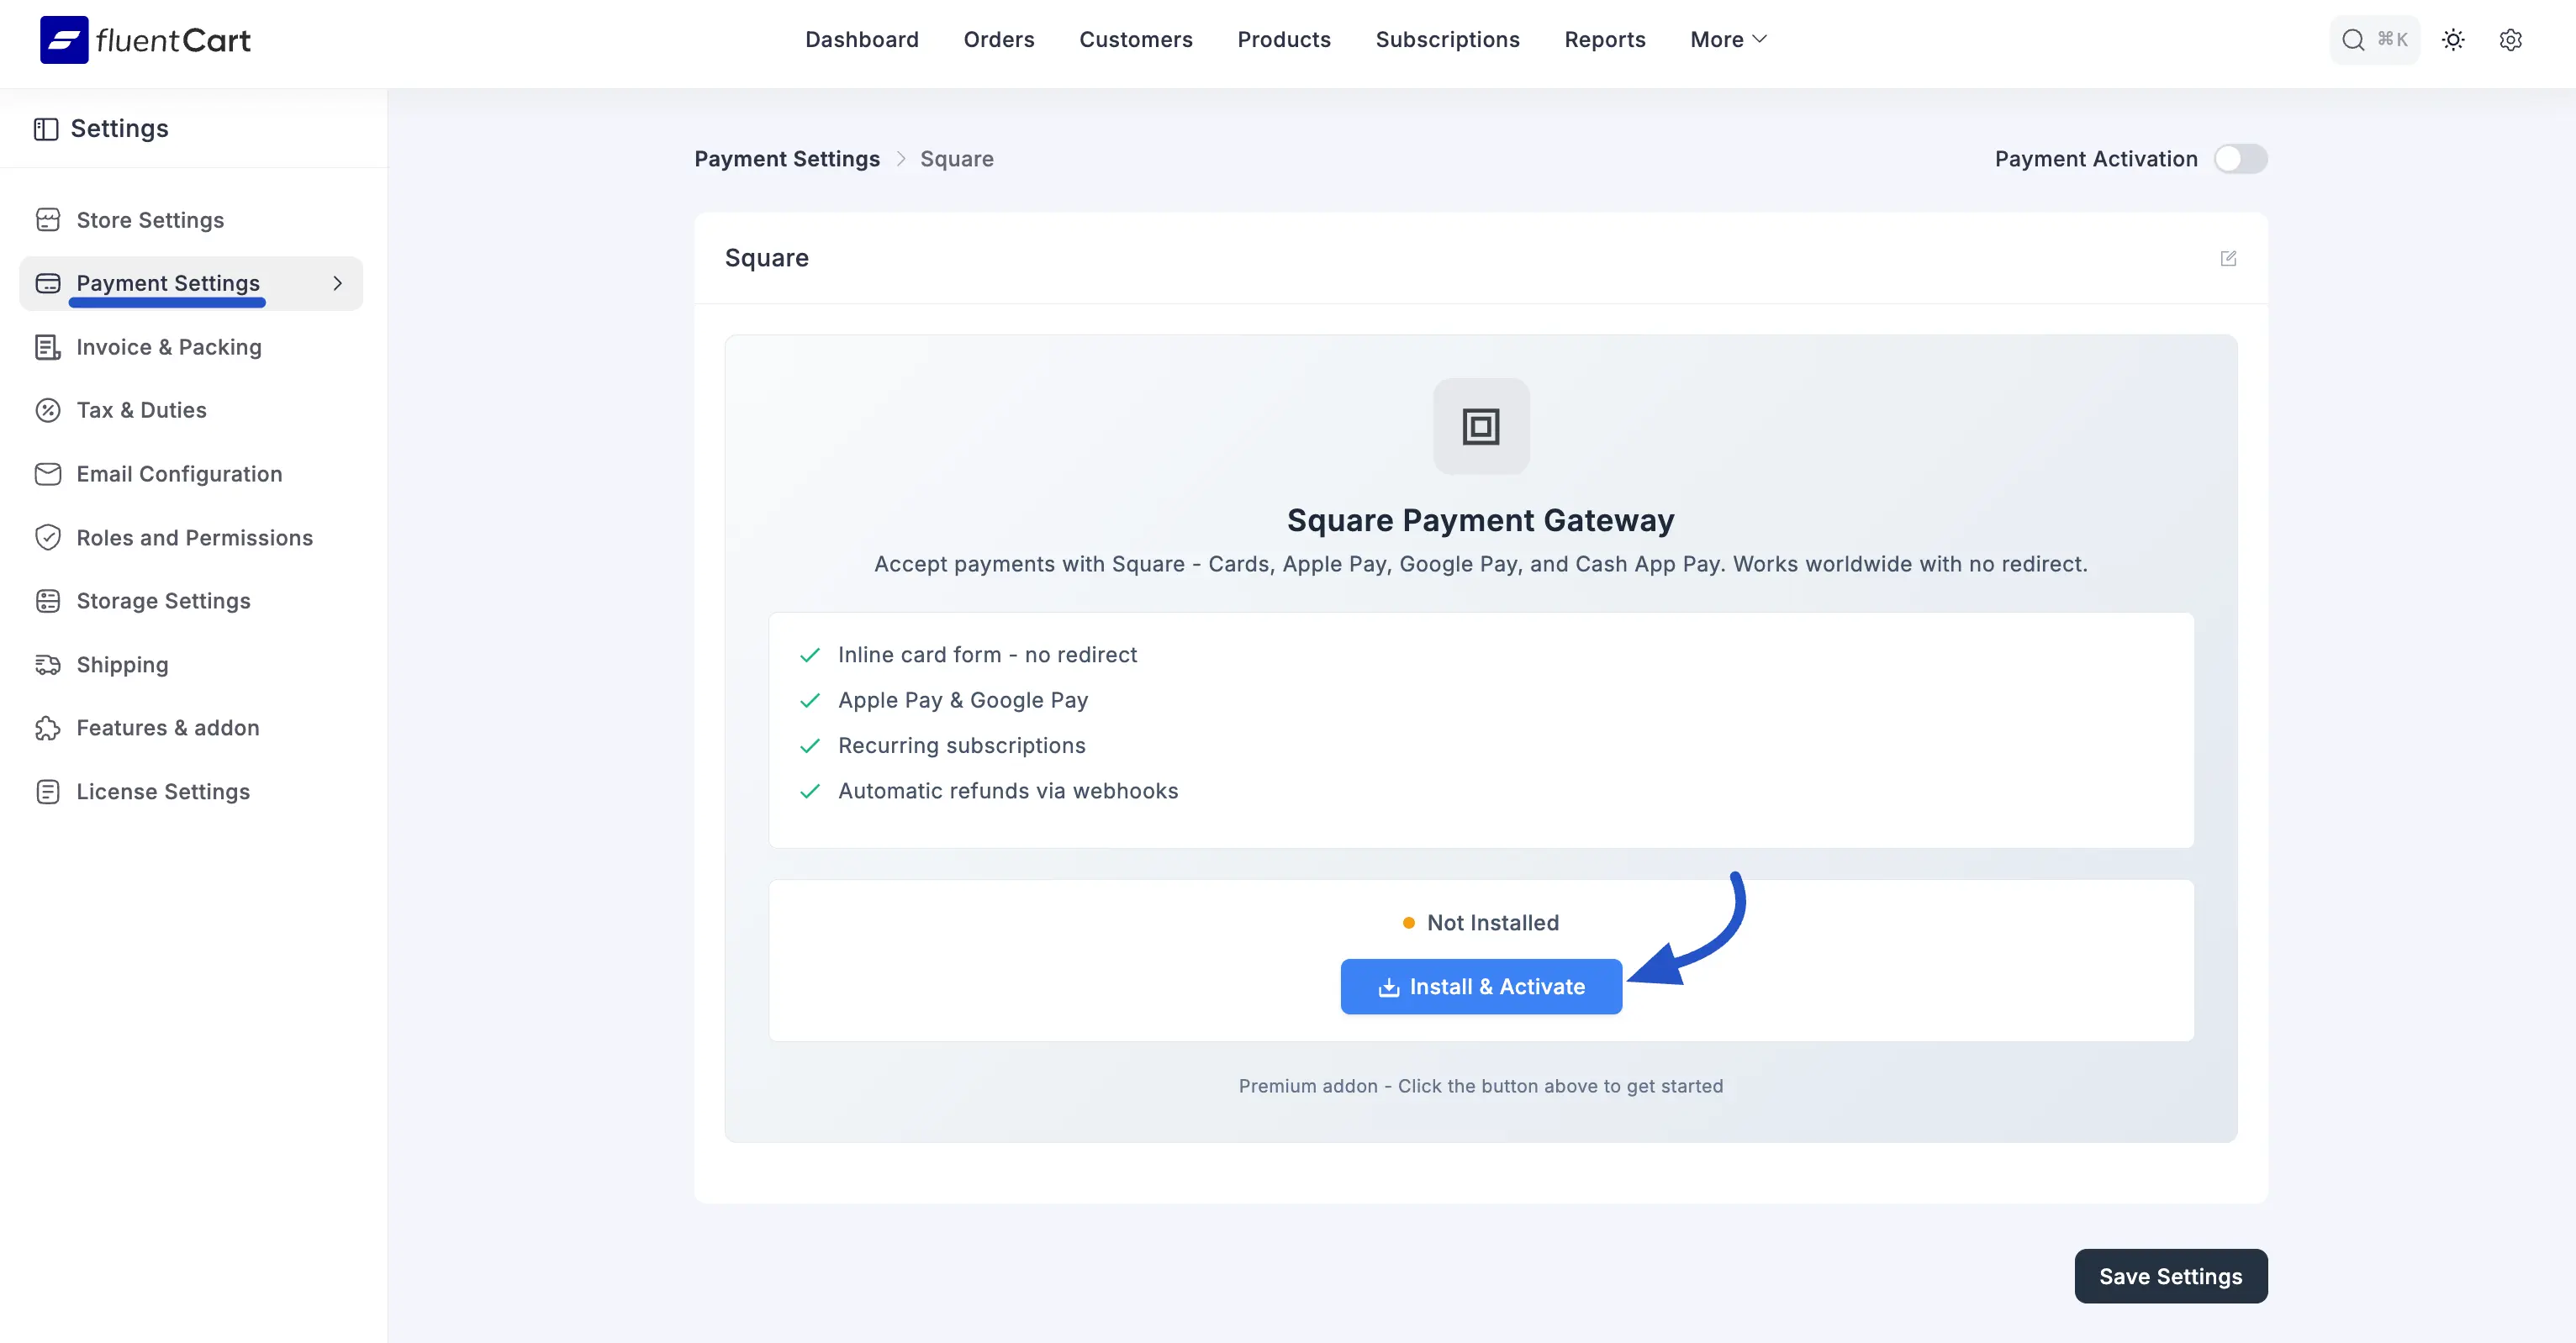Click the Square card title
Screen dimensions: 2576x1343
(766, 258)
